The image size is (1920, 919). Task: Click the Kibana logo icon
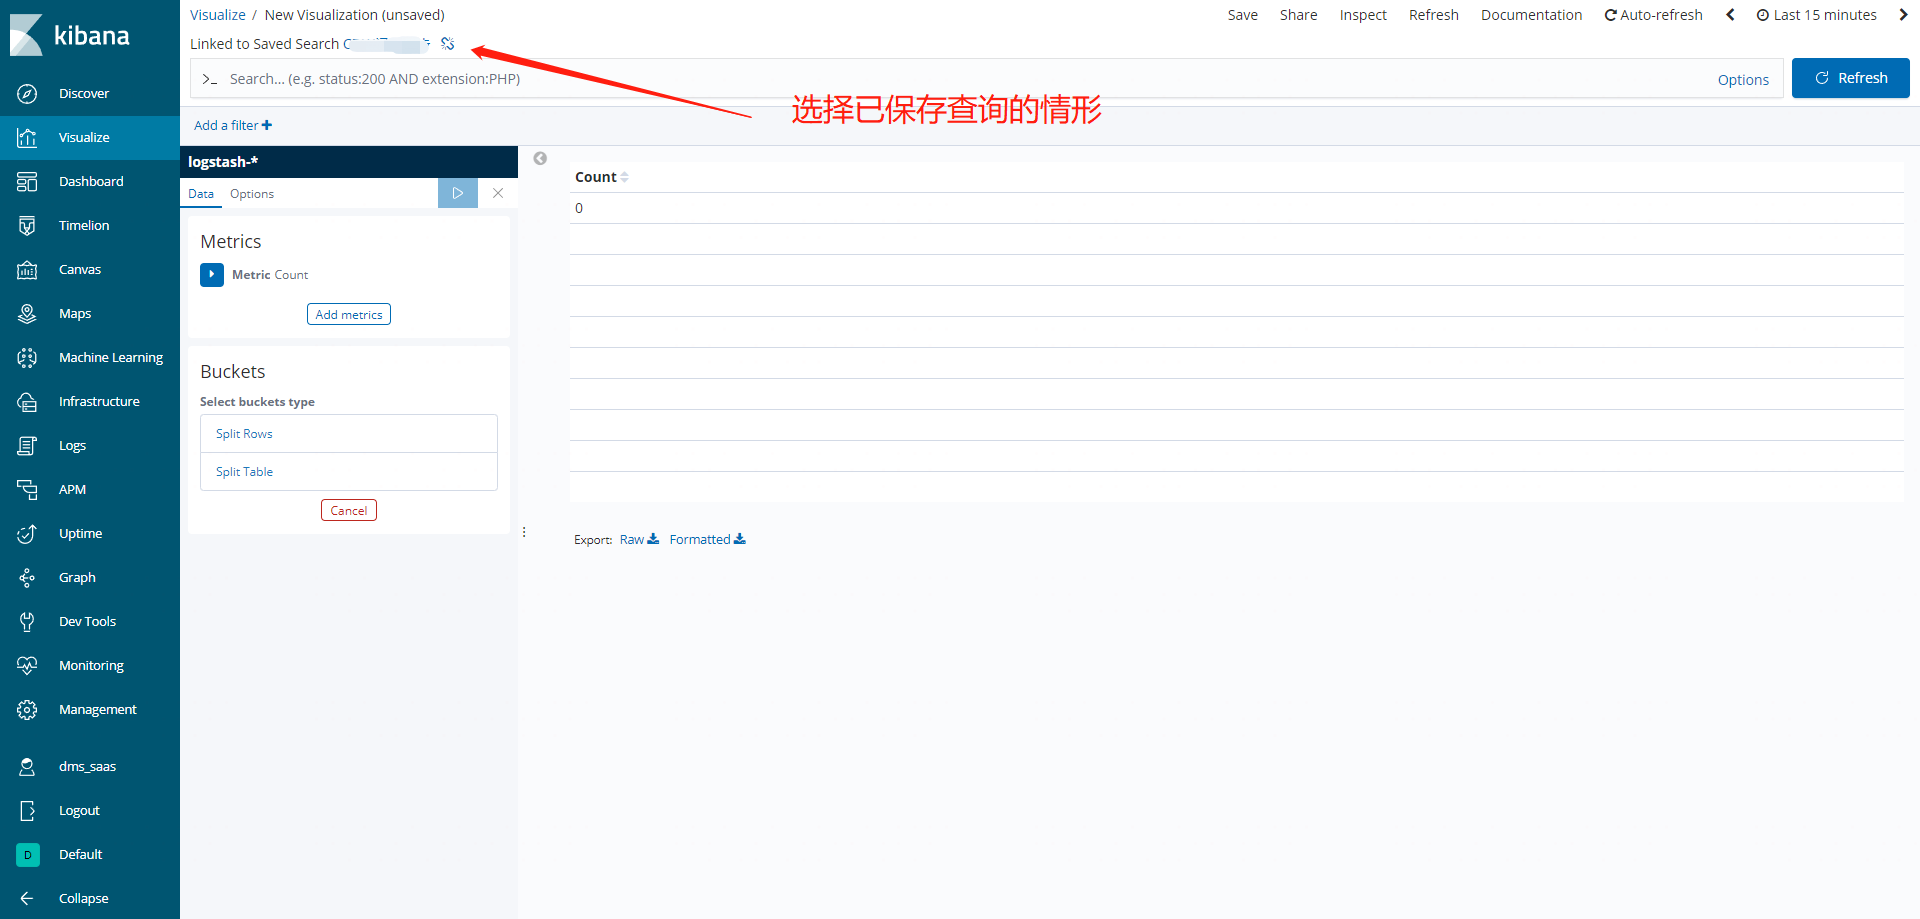tap(26, 35)
